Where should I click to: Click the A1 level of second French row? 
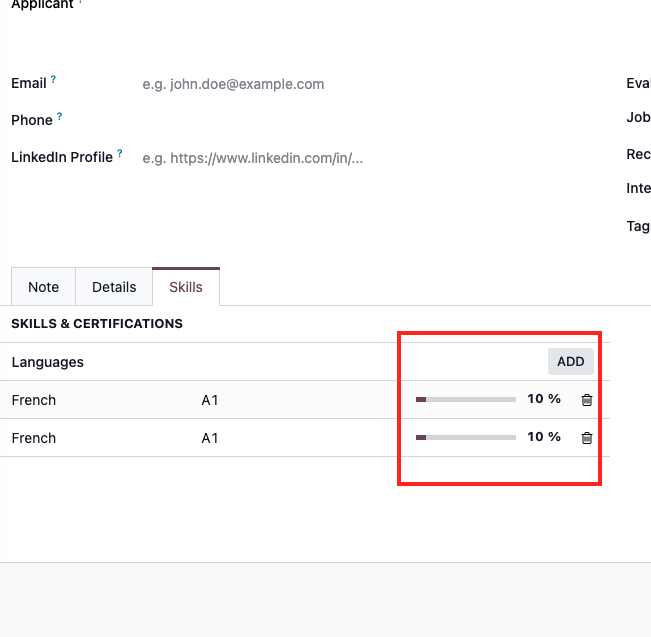[x=210, y=438]
